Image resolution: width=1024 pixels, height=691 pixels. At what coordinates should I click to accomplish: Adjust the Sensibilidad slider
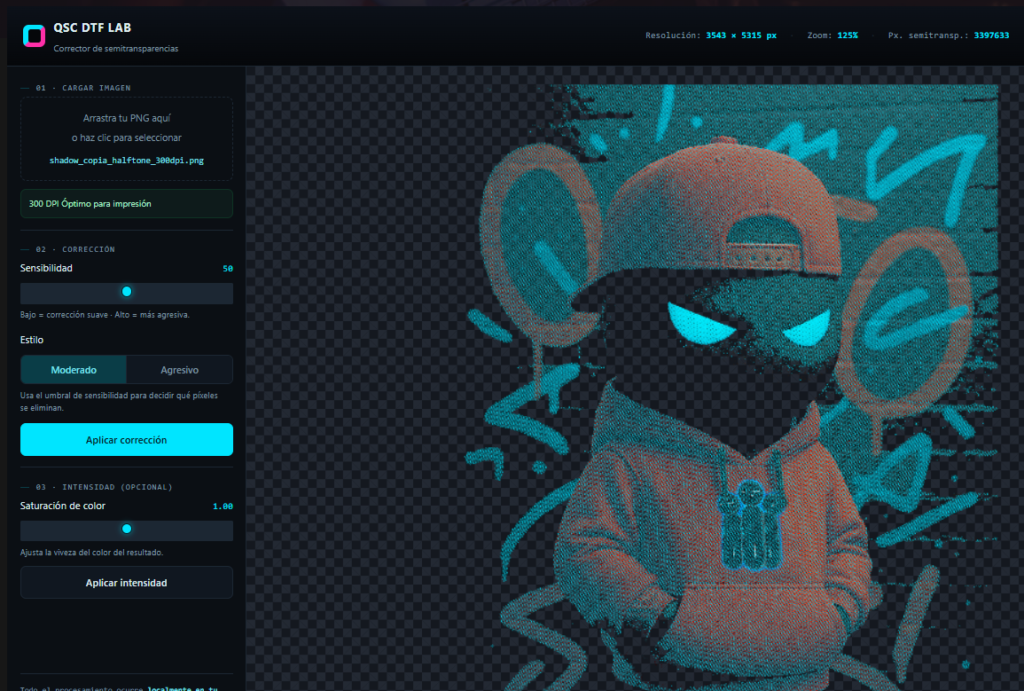[x=127, y=292]
